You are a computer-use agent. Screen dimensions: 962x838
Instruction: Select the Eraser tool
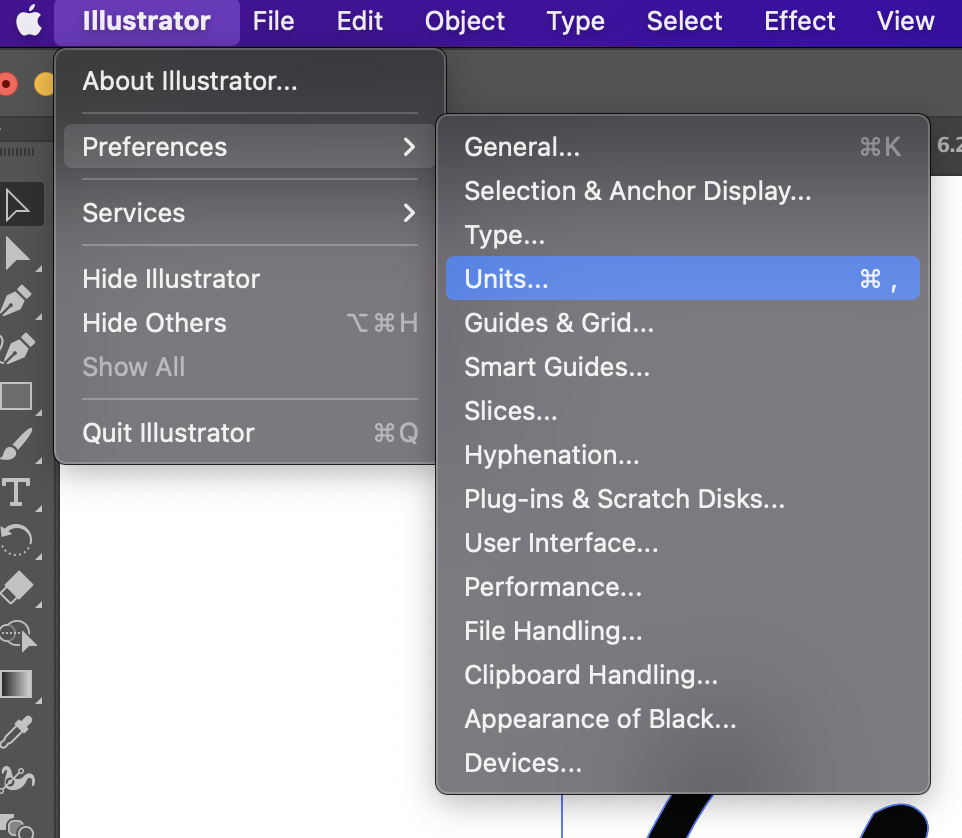point(18,588)
